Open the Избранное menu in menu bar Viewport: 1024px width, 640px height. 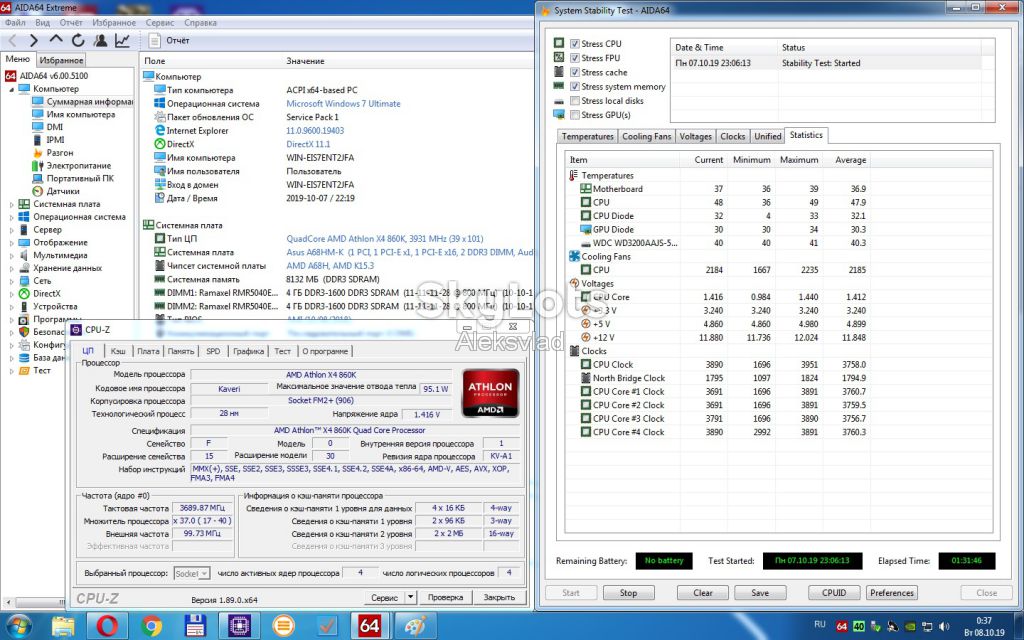(114, 22)
